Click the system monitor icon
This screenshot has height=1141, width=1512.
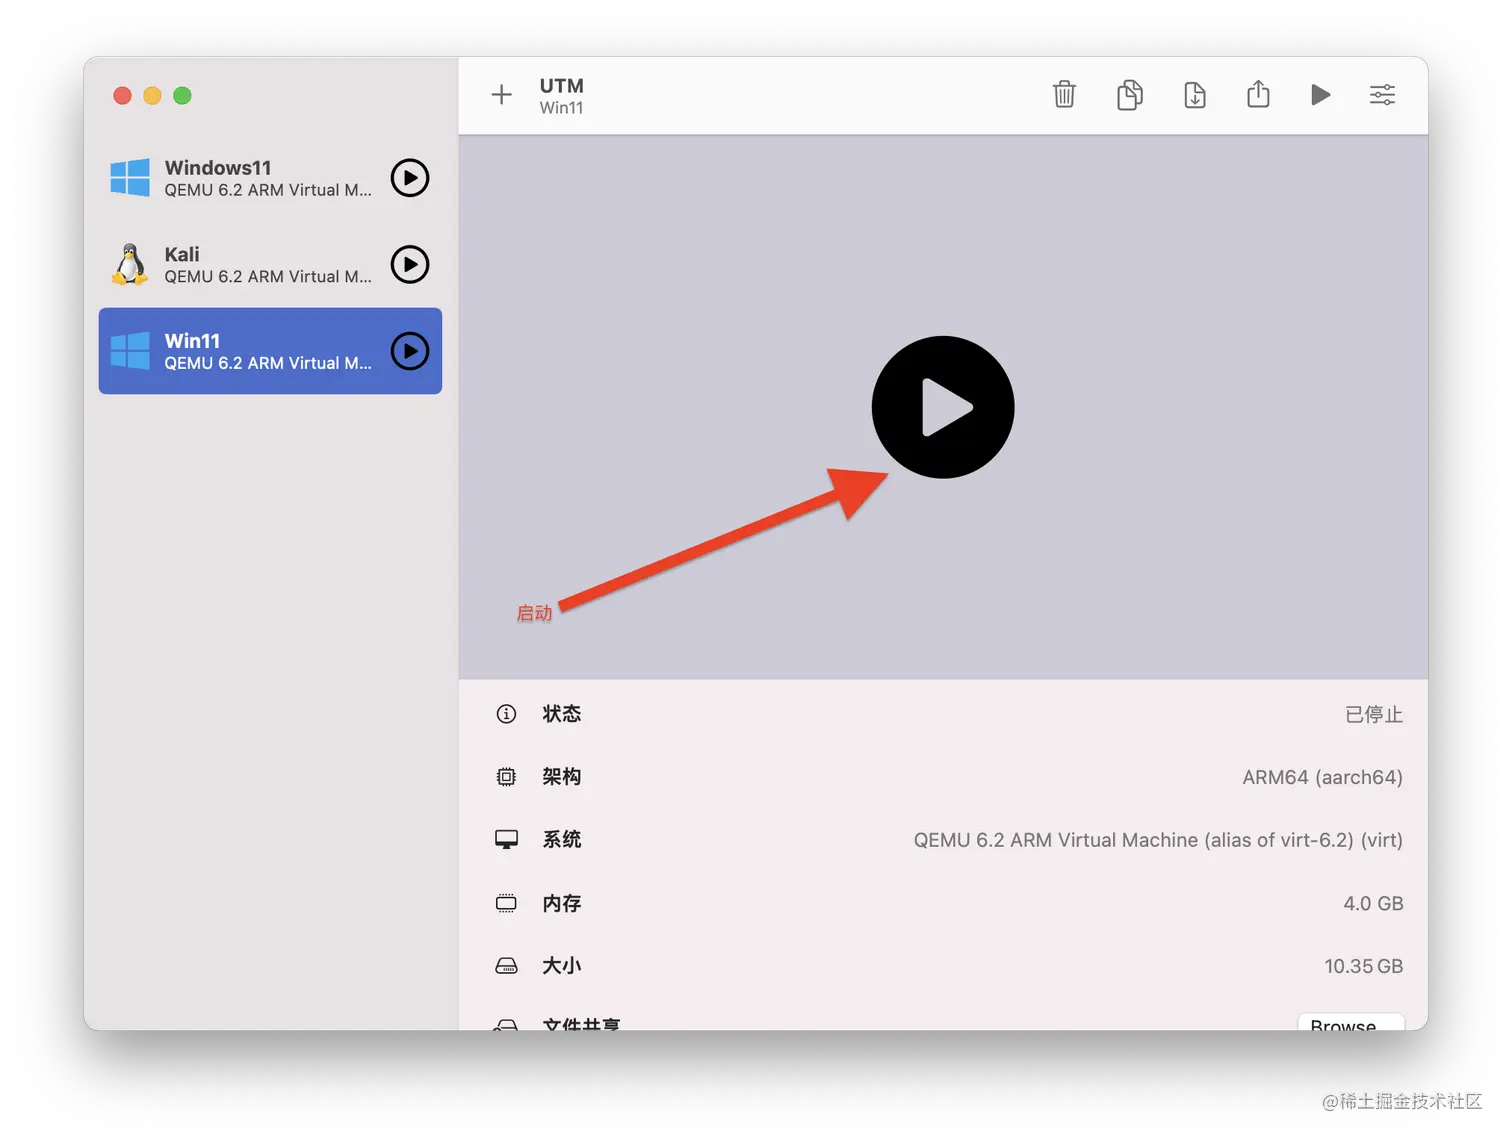pos(507,840)
